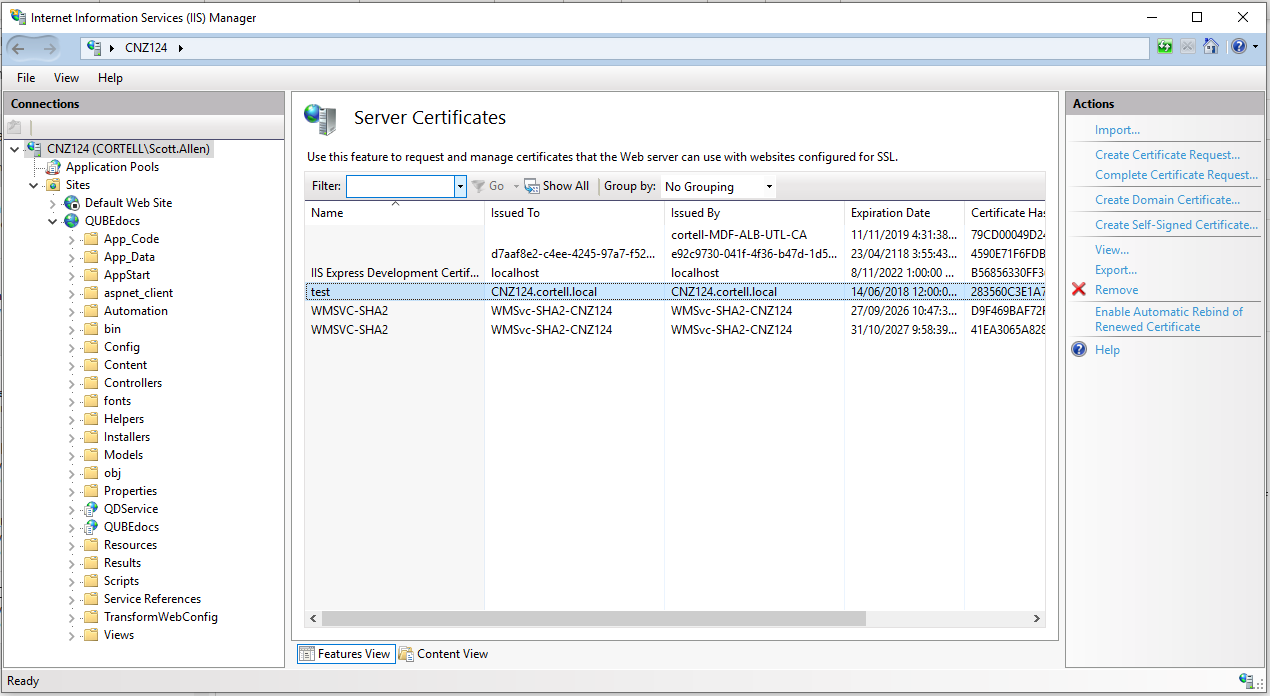The height and width of the screenshot is (696, 1270).
Task: Select the cortell-MDF-ALB-UTL-CA certificate row
Action: point(675,235)
